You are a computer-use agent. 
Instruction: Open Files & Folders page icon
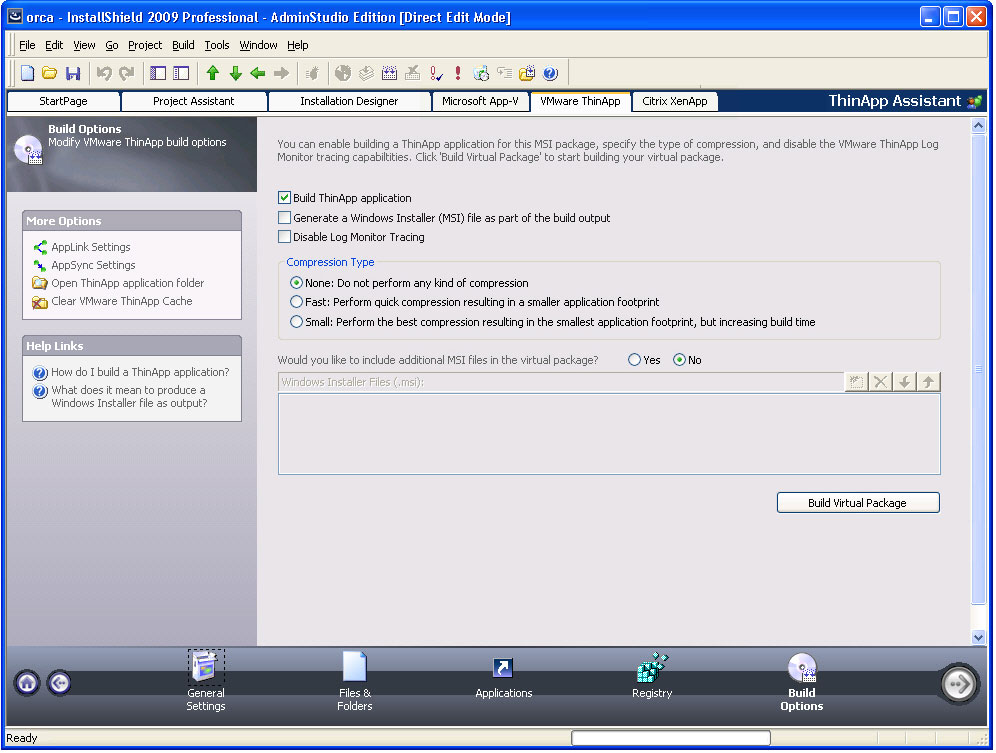(355, 668)
